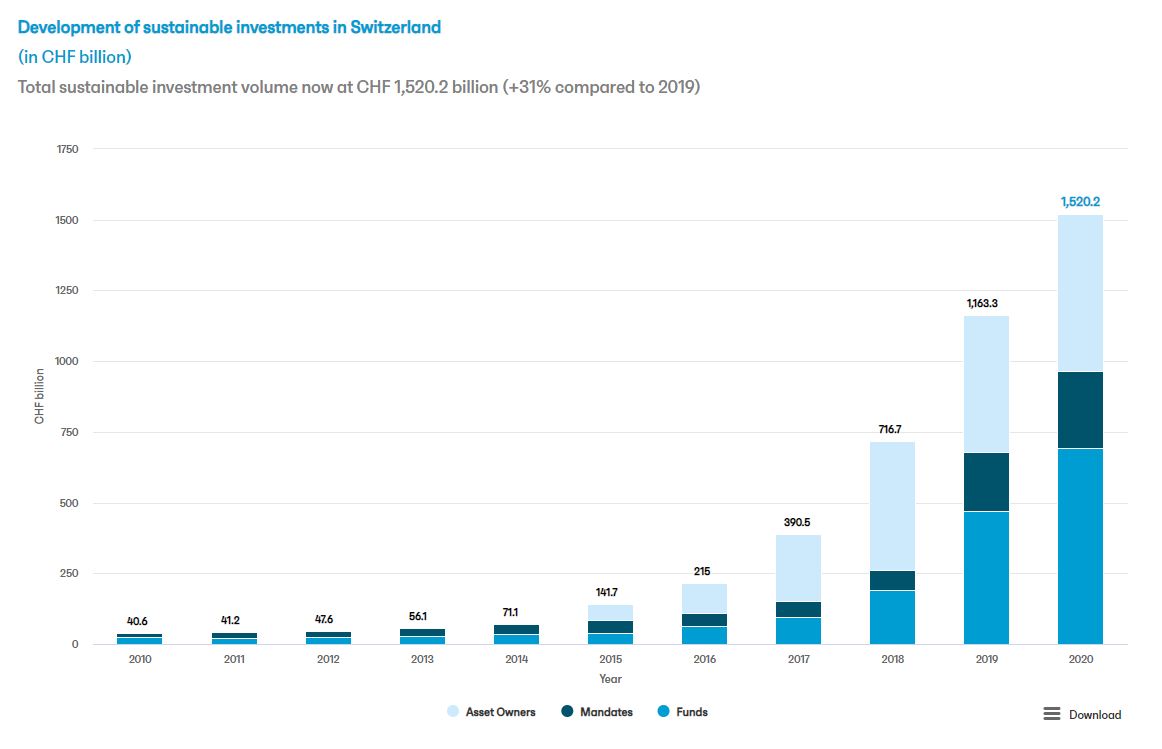Click the 390.5 label above 2017

click(x=796, y=520)
